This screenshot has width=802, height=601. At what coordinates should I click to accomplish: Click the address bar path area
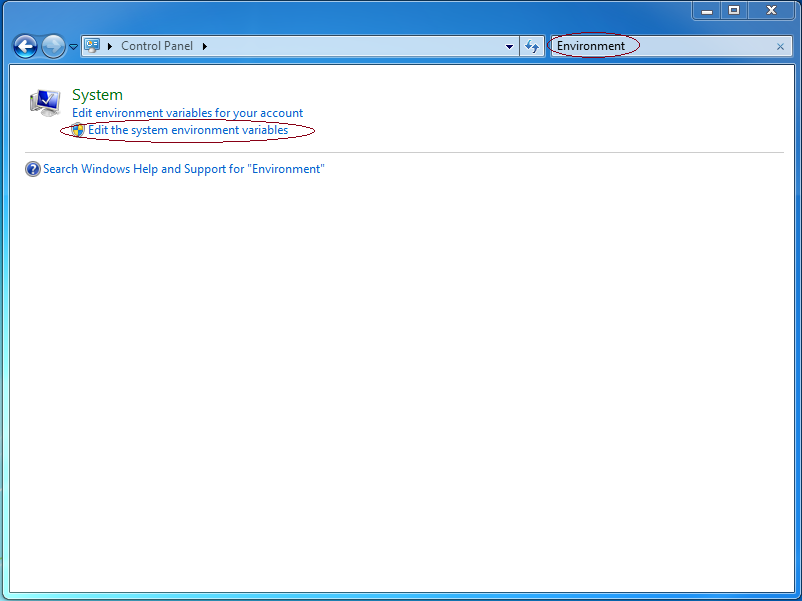(350, 45)
